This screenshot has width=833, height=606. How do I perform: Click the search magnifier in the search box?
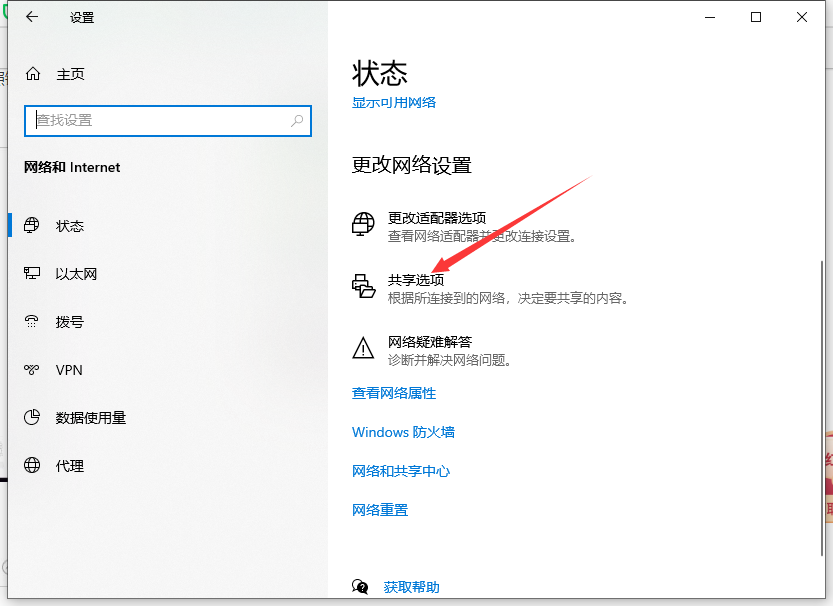point(296,120)
